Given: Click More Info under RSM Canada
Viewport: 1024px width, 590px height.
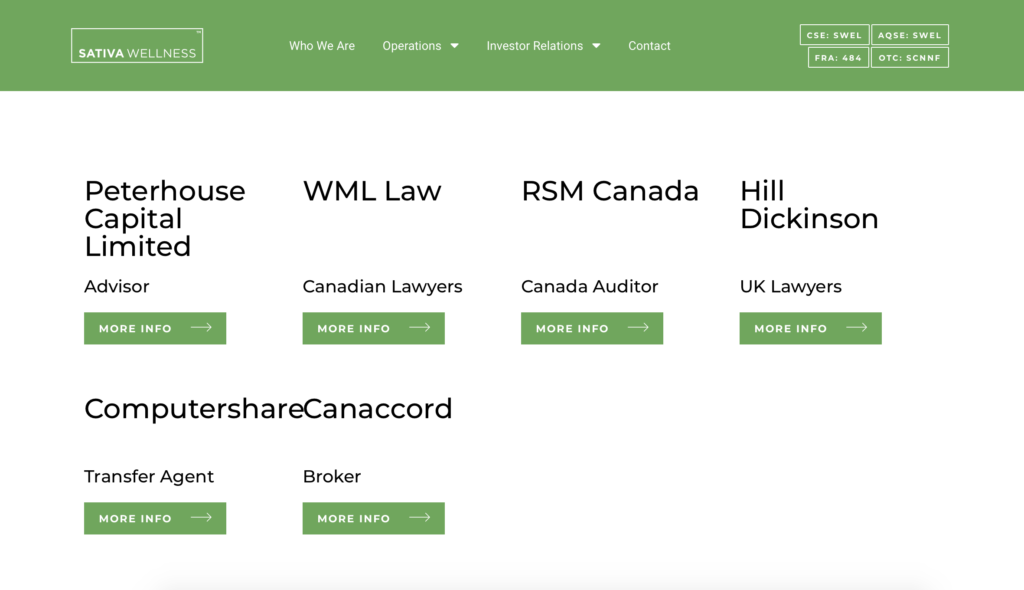Looking at the screenshot, I should pyautogui.click(x=592, y=328).
